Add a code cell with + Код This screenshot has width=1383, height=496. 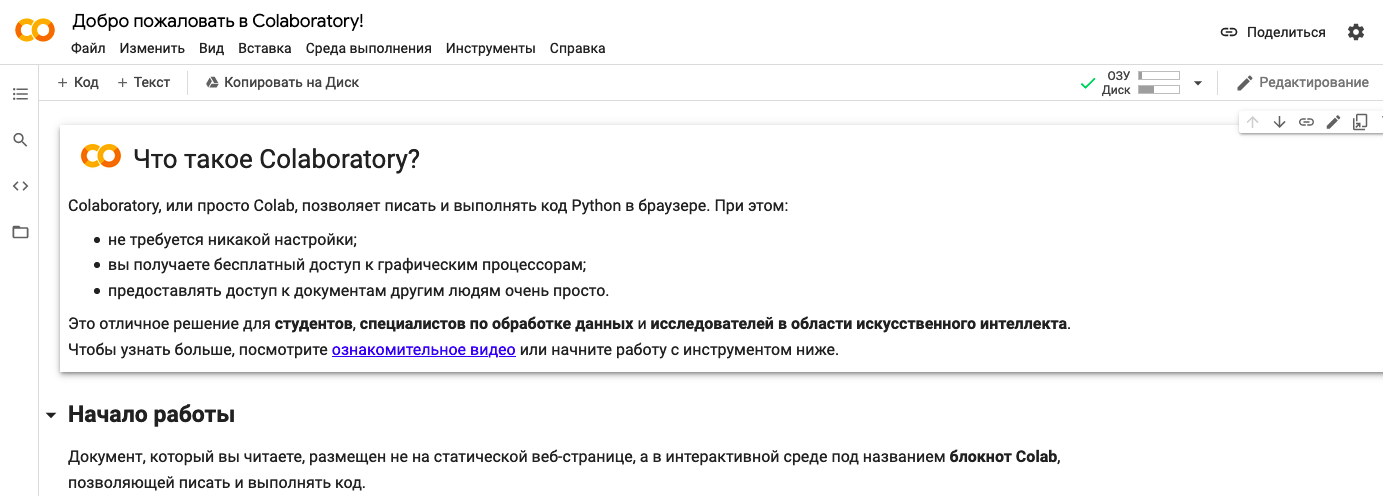78,83
